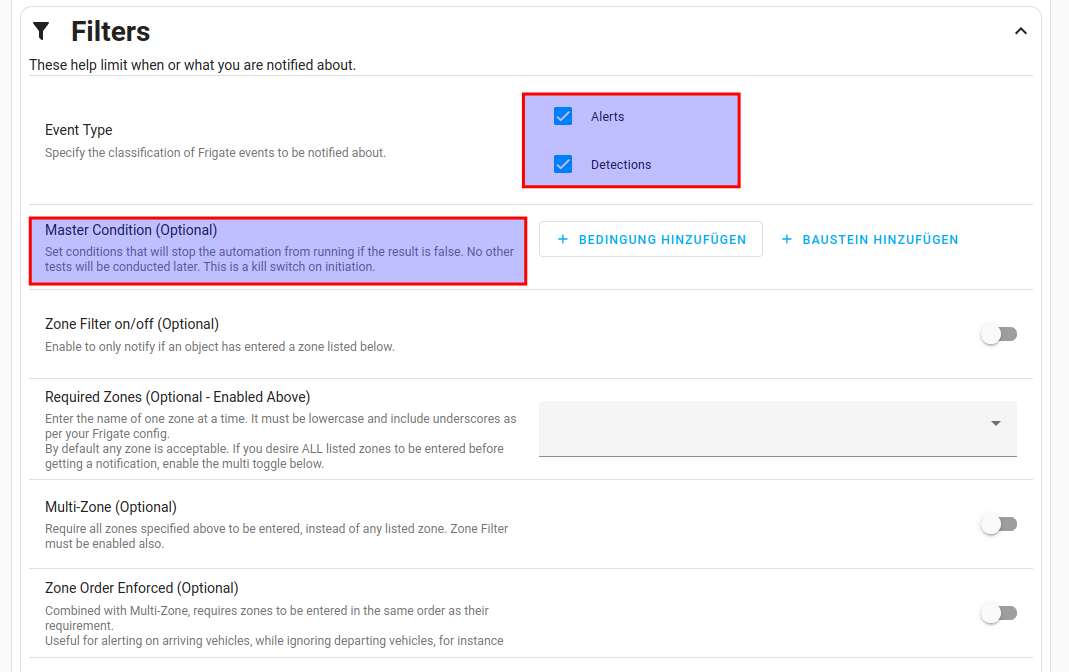Turn on the Multi-Zone toggle
Image resolution: width=1069 pixels, height=672 pixels.
[x=998, y=524]
